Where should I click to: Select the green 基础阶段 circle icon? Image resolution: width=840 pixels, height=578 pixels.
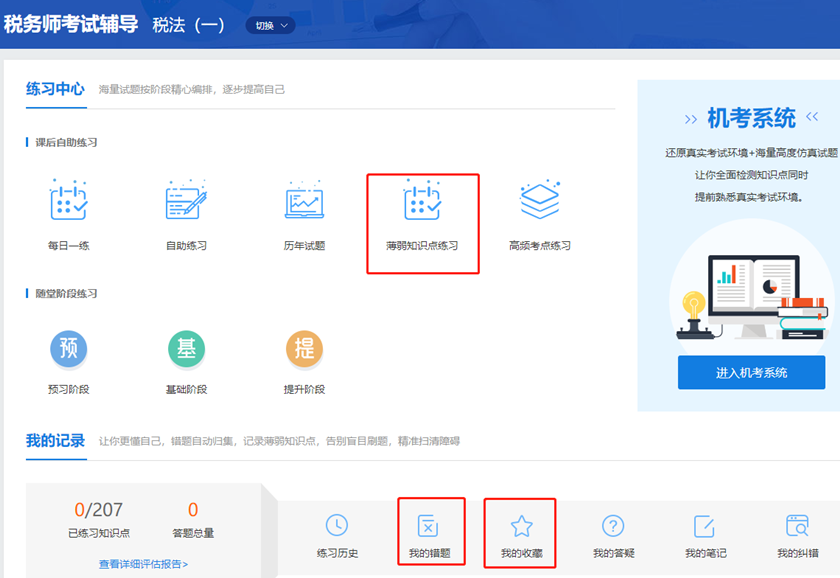pos(186,348)
